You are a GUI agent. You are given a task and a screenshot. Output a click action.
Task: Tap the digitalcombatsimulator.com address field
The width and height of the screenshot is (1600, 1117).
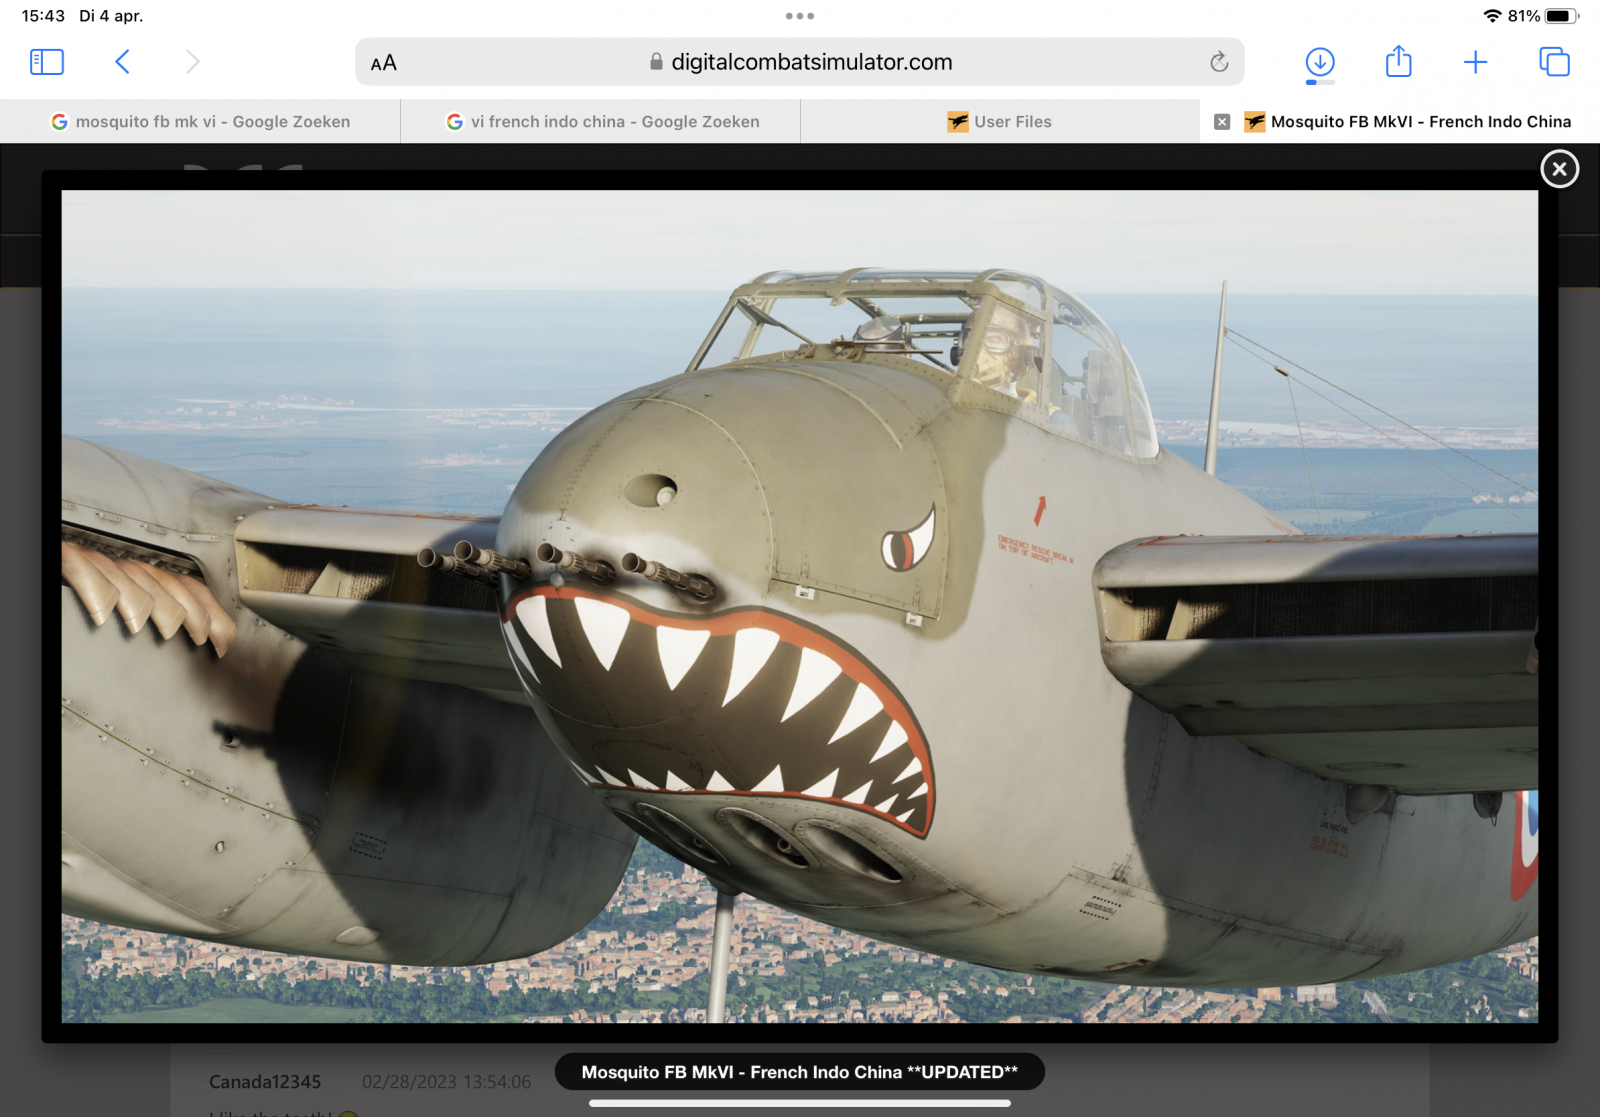tap(800, 62)
